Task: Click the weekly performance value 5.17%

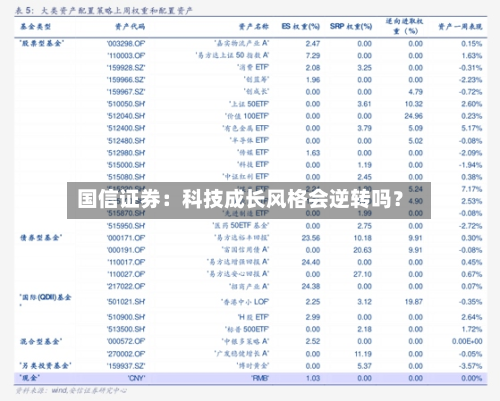Action: click(471, 128)
